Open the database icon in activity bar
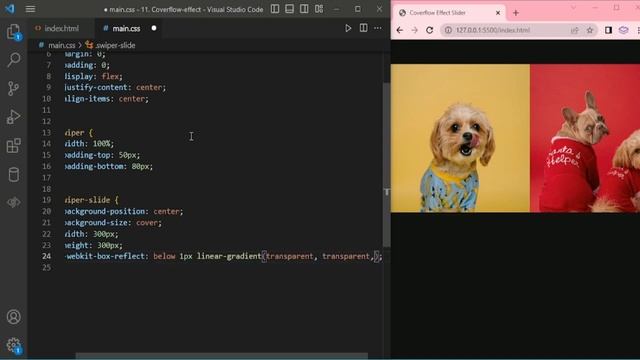Image resolution: width=640 pixels, height=360 pixels. click(13, 174)
